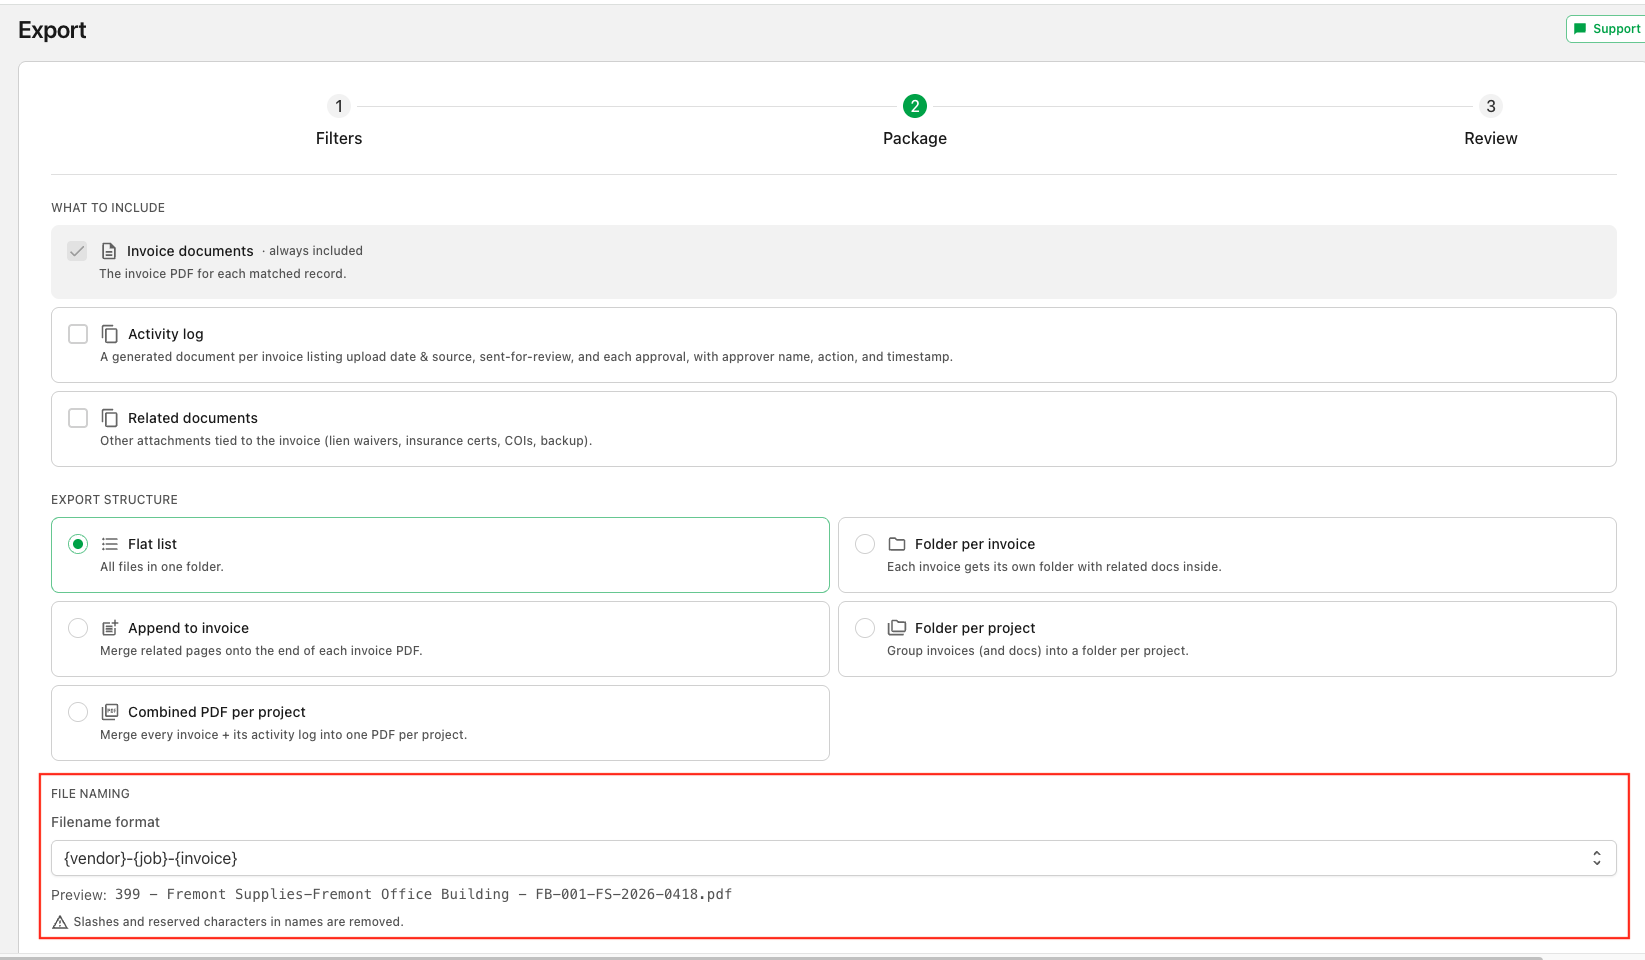
Task: Click 'Group invoices (and docs)' description
Action: coord(1038,651)
